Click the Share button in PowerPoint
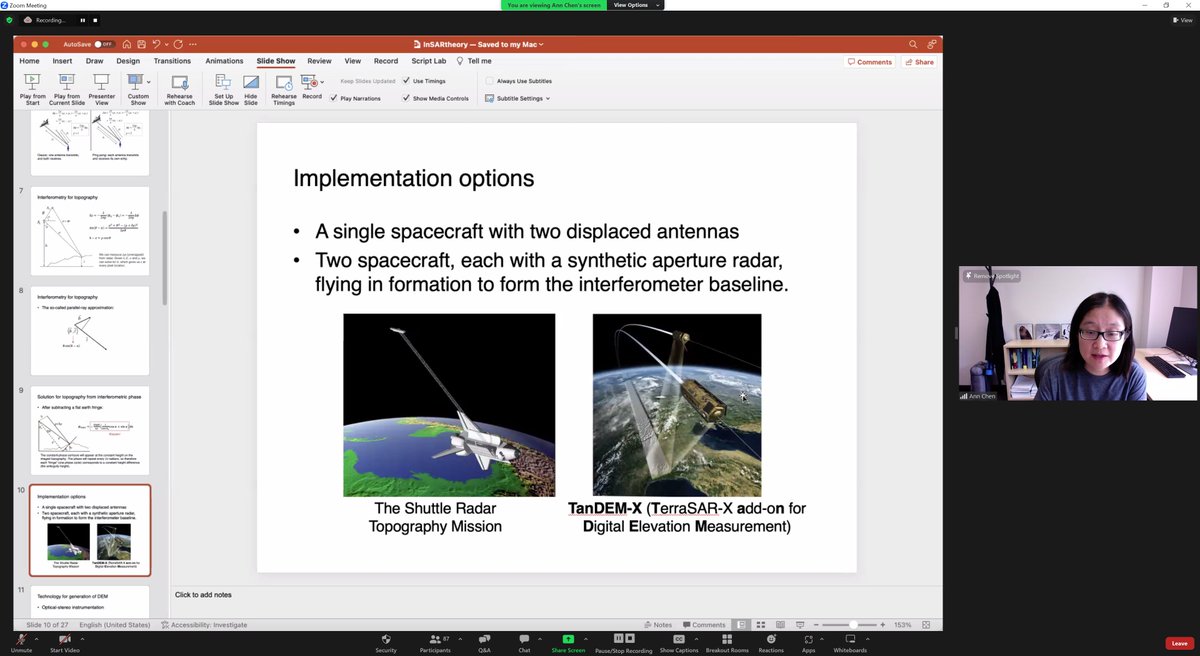The height and width of the screenshot is (656, 1200). [920, 62]
